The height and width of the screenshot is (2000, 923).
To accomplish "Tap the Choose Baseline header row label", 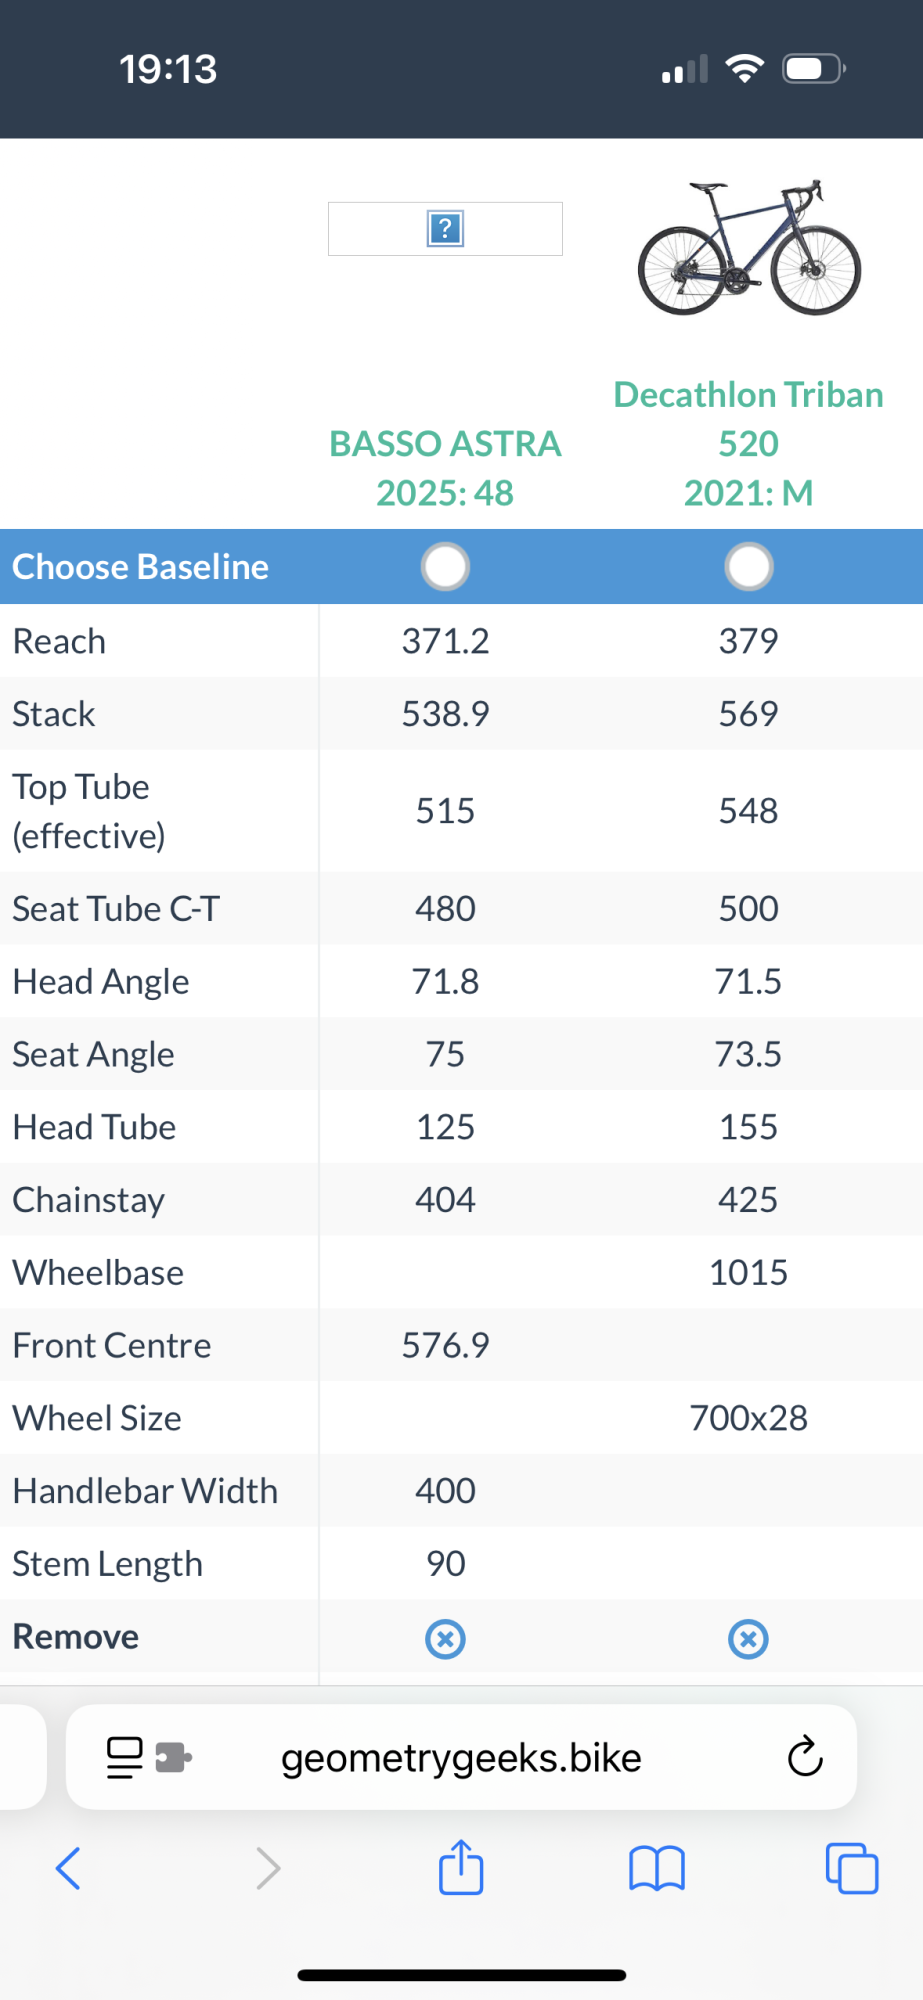I will click(141, 567).
